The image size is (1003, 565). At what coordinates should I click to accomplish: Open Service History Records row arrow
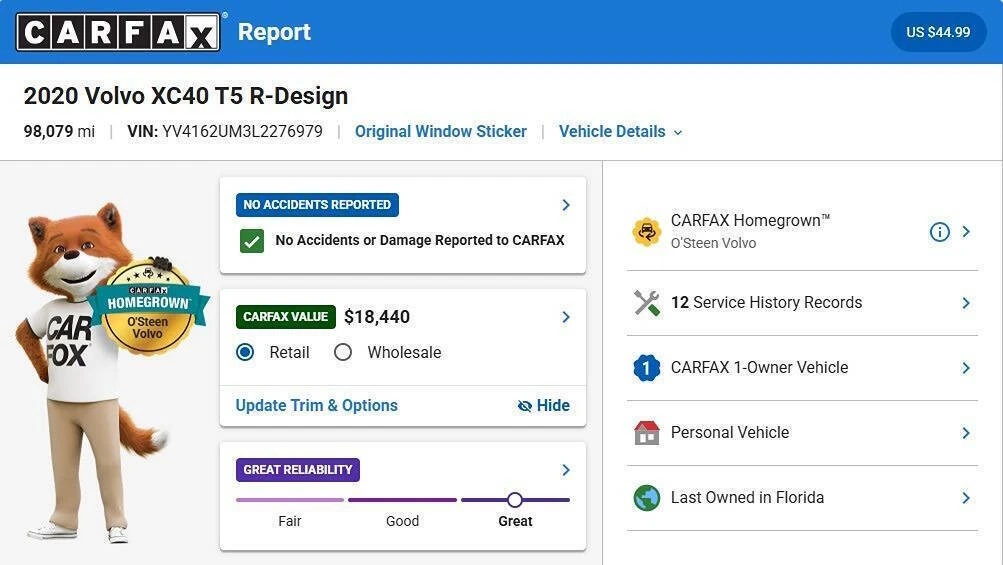pos(967,303)
